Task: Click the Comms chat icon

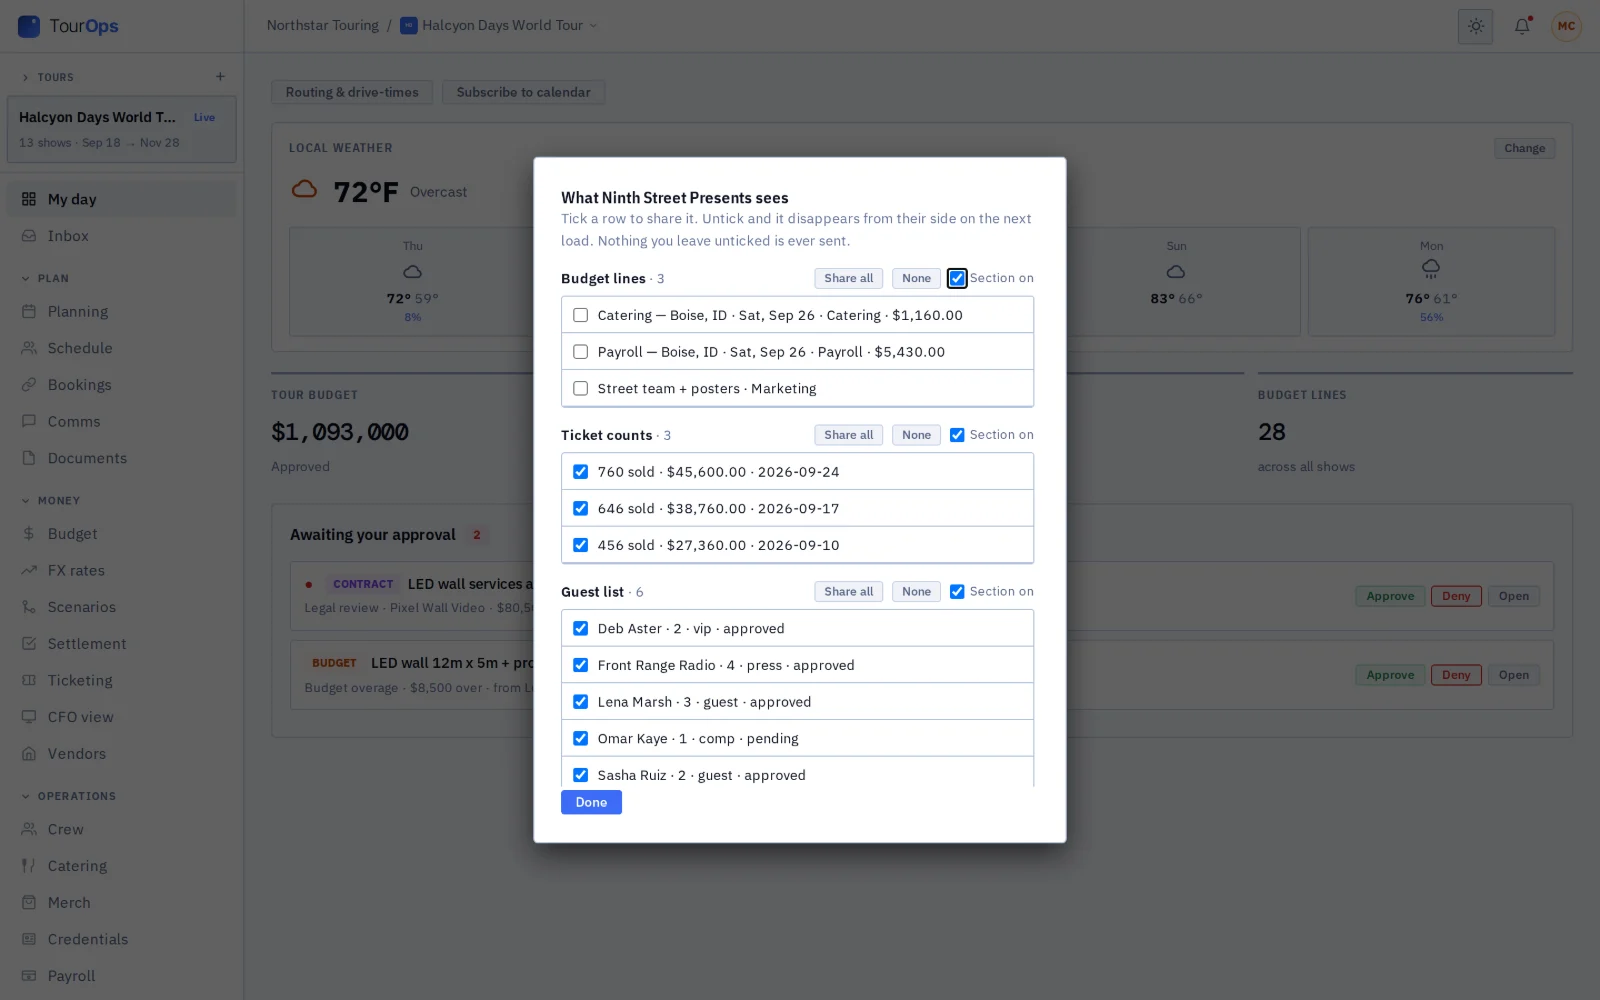Action: click(29, 422)
